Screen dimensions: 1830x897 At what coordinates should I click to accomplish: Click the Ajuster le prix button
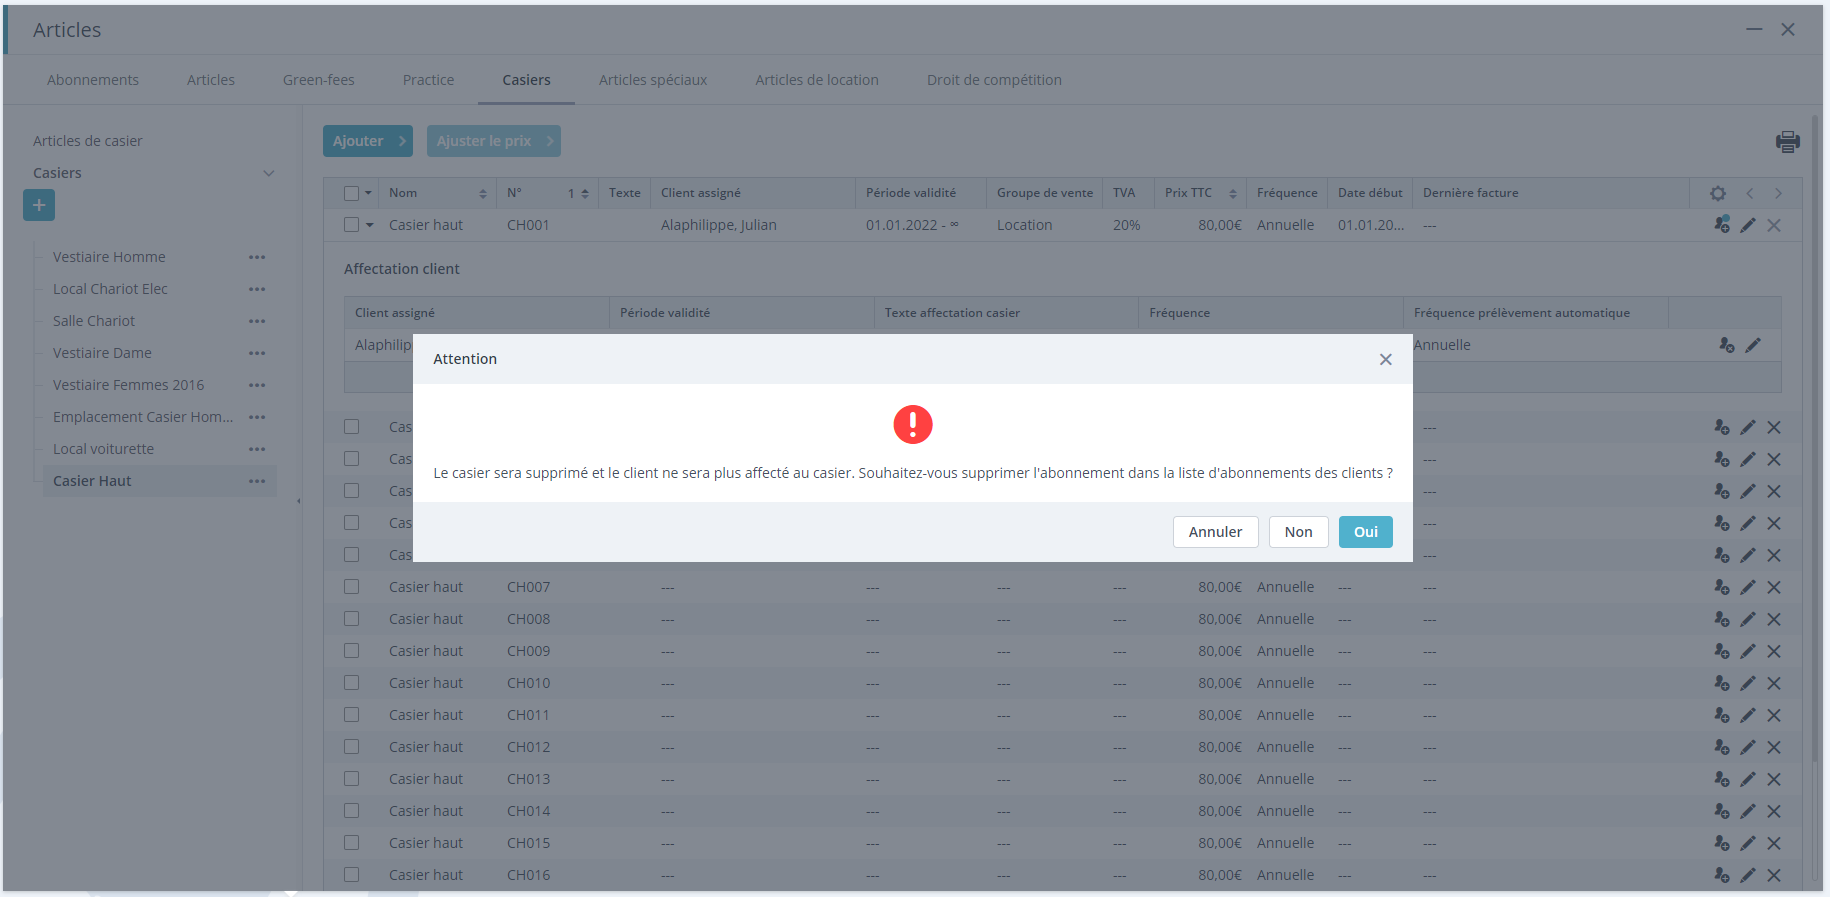[x=493, y=141]
